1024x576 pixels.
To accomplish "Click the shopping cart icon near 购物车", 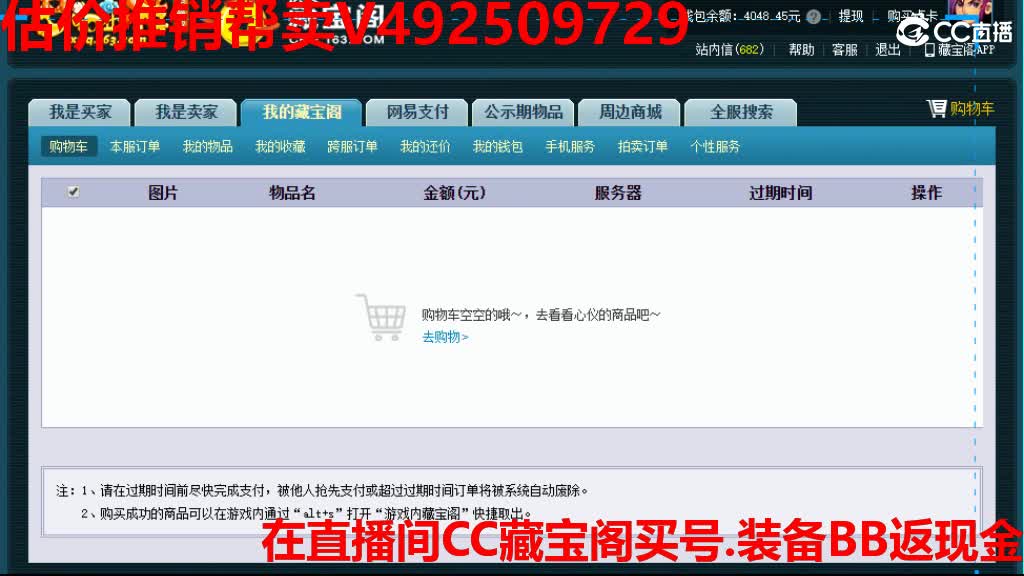I will [x=936, y=108].
